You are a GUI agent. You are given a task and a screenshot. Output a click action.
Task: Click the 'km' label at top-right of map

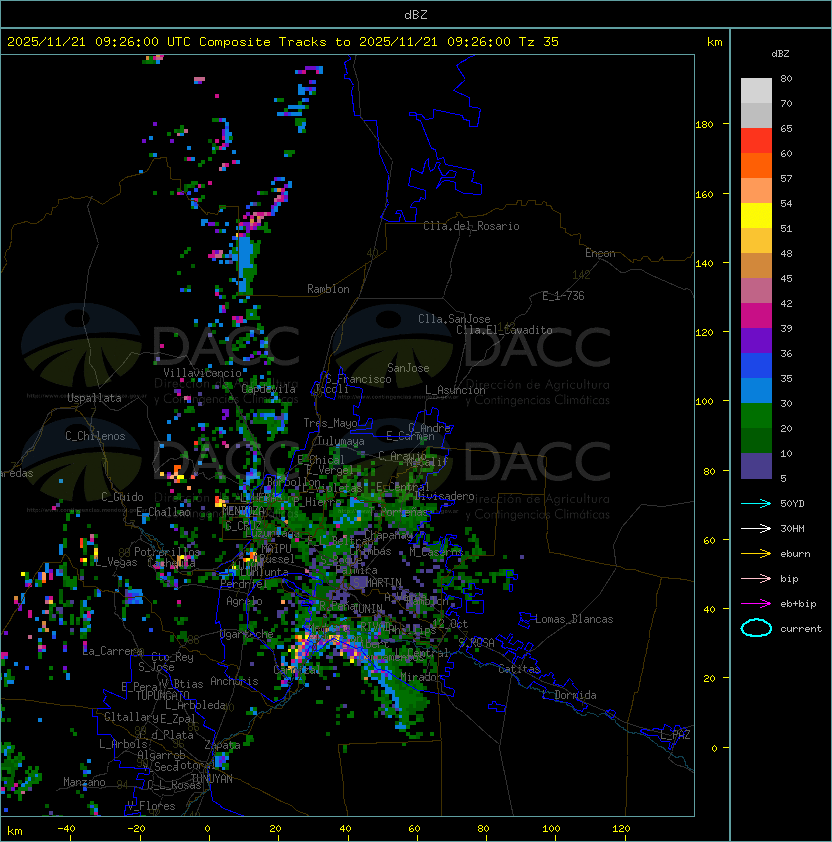tap(714, 42)
